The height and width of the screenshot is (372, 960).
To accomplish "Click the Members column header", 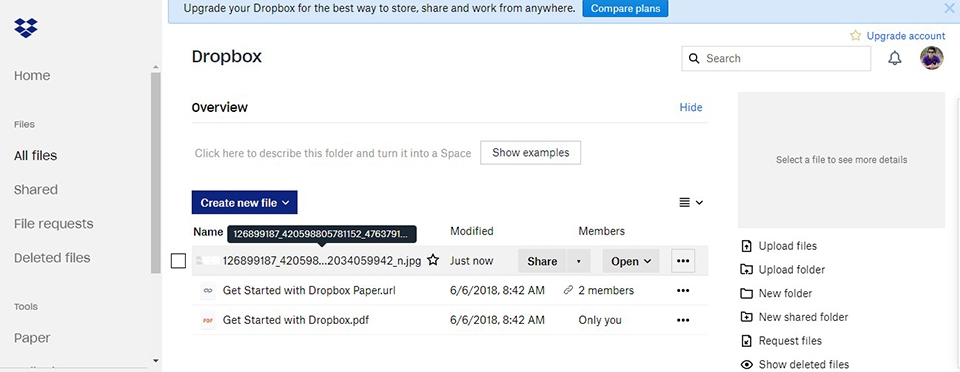I will coord(601,231).
